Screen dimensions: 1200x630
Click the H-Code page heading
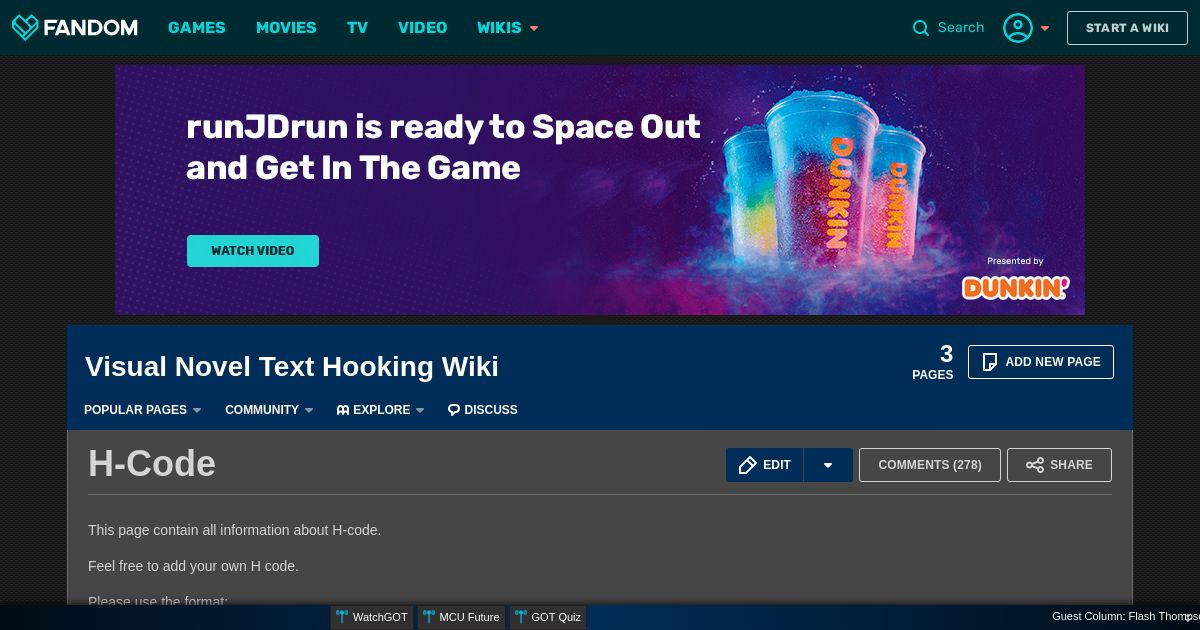point(152,464)
